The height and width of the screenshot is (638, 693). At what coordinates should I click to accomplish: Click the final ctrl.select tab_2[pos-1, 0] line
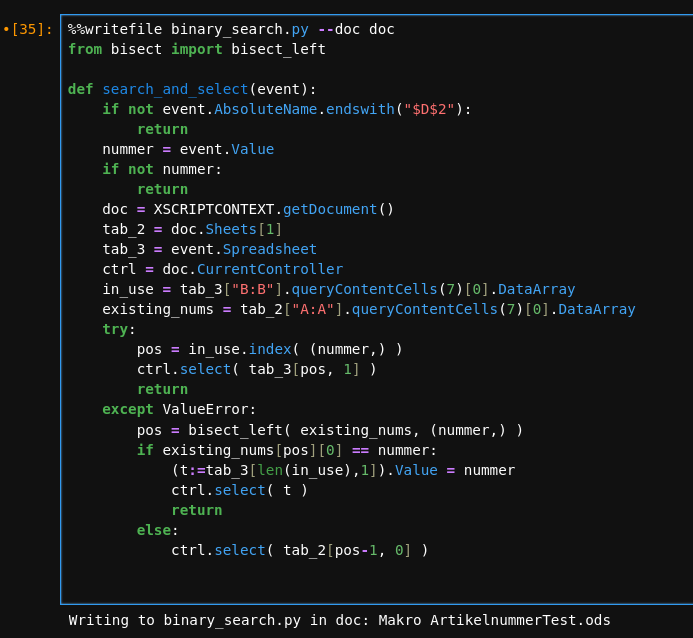click(299, 550)
